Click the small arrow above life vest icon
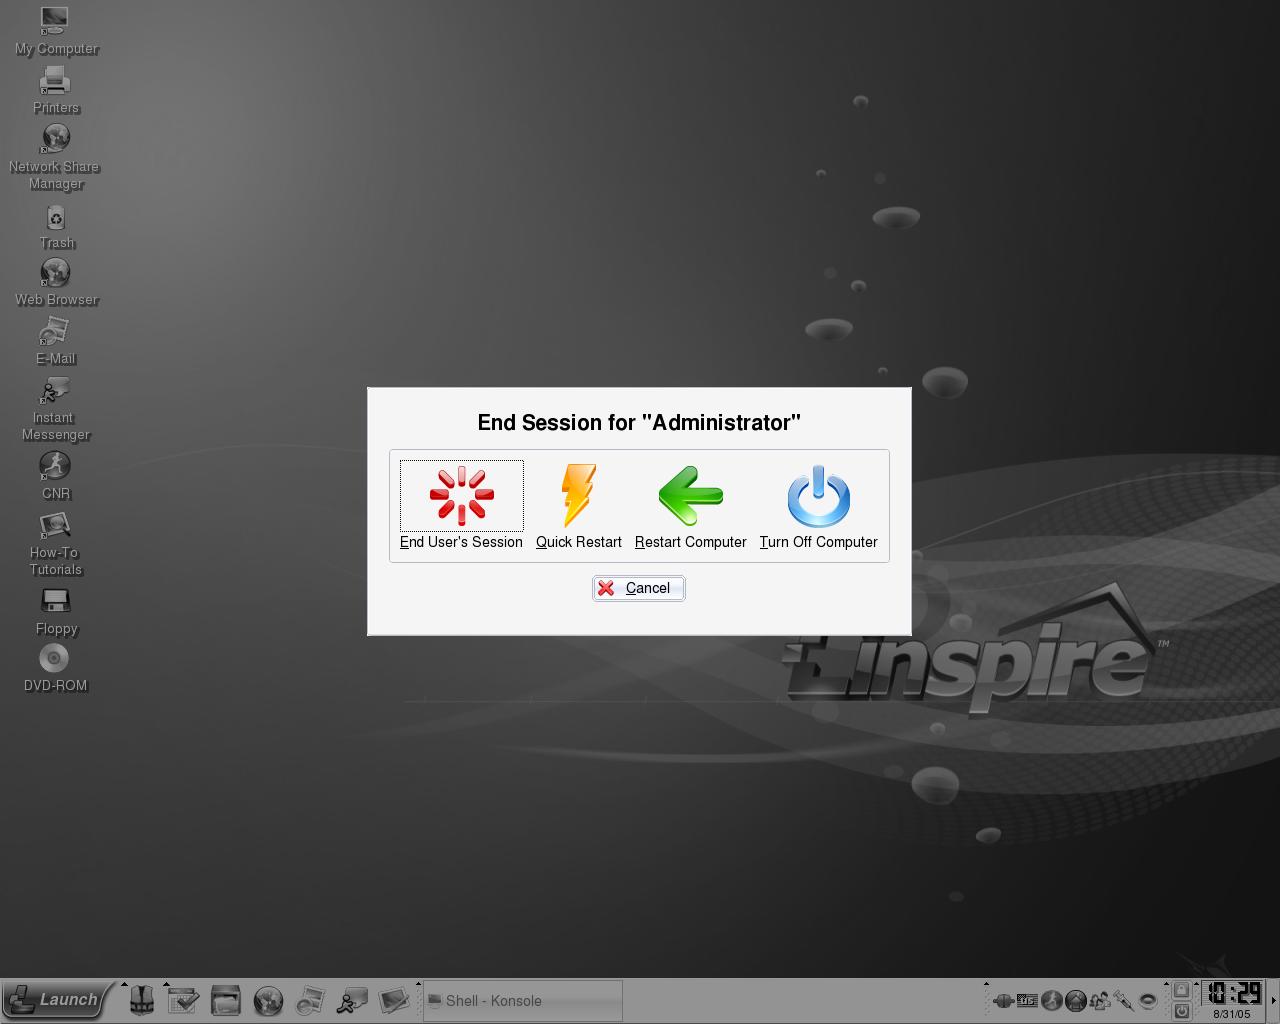The height and width of the screenshot is (1024, 1280). click(125, 985)
